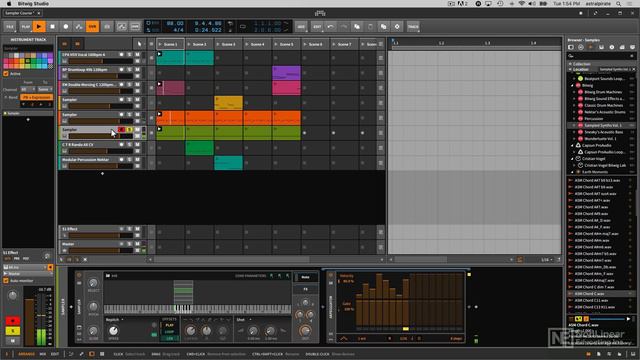This screenshot has height=360, width=640.
Task: Select Bitwig Drum Machines in the browser
Action: tap(603, 92)
